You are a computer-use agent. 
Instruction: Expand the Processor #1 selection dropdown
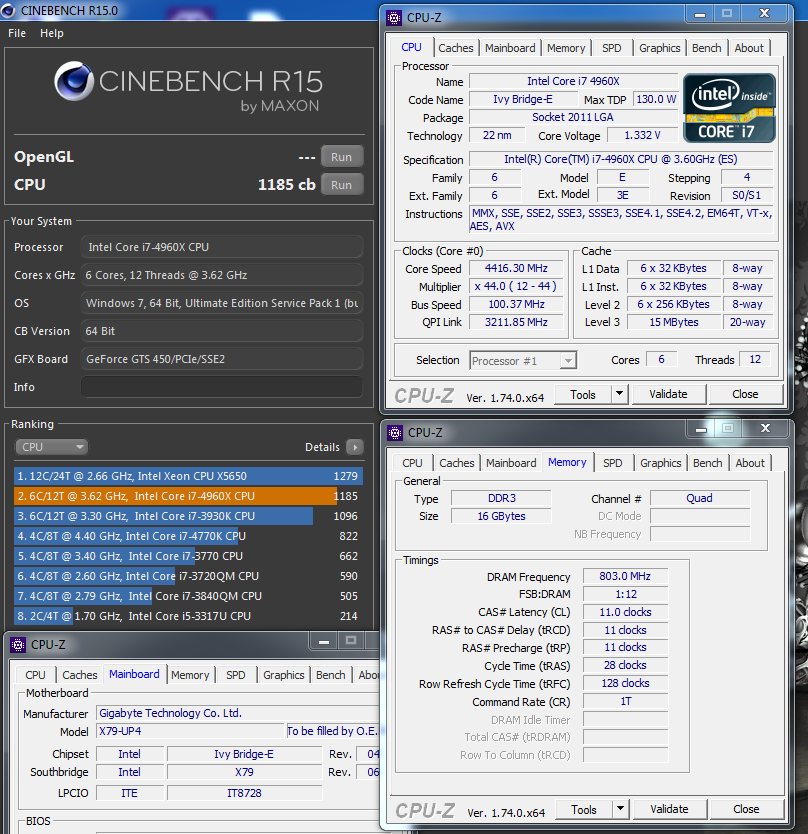point(569,361)
